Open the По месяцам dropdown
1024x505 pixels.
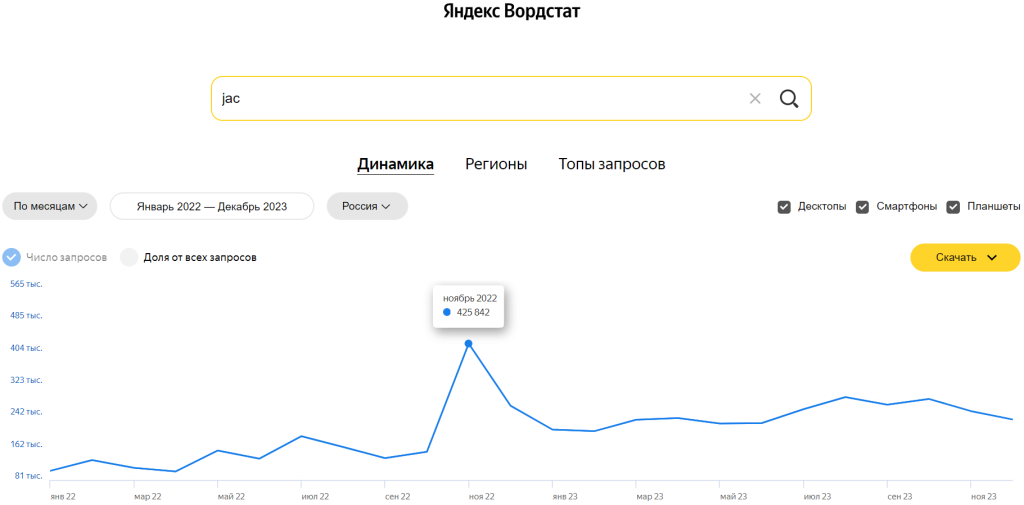(50, 206)
